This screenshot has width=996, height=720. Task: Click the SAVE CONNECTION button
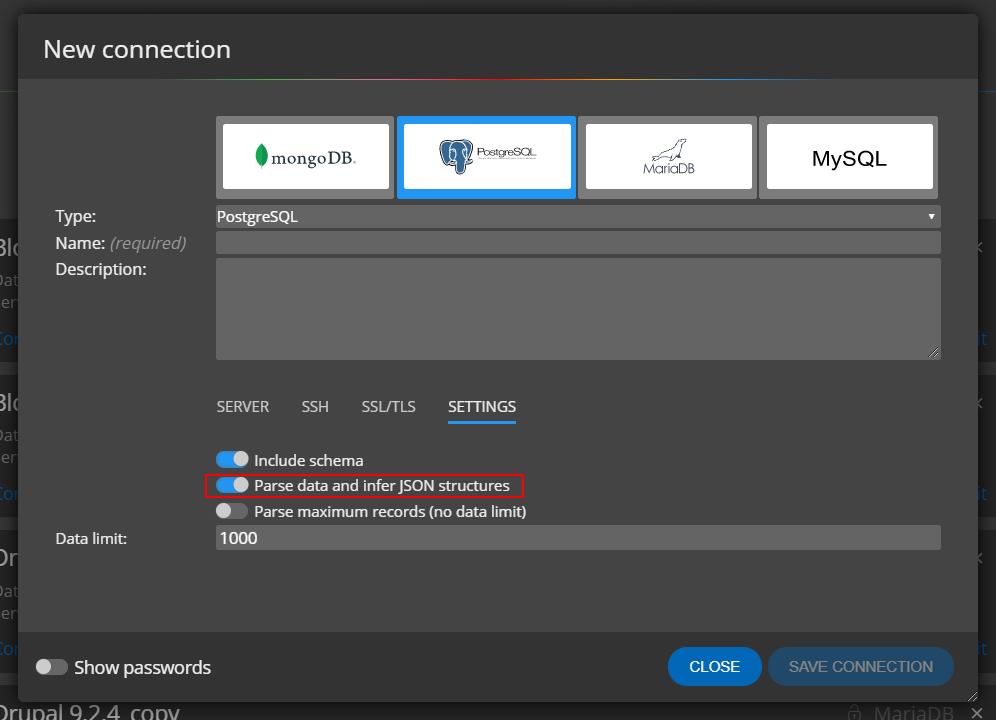(x=861, y=667)
